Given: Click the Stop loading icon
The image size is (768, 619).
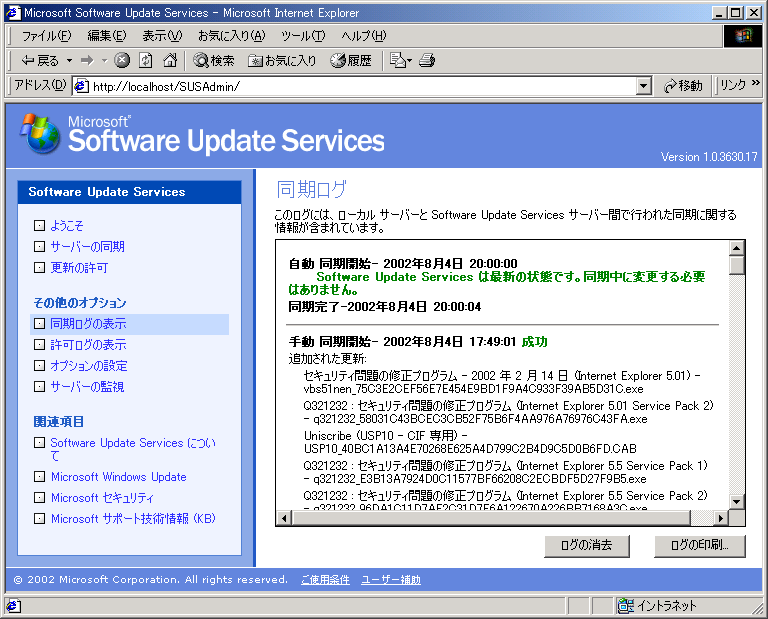Looking at the screenshot, I should click(122, 60).
